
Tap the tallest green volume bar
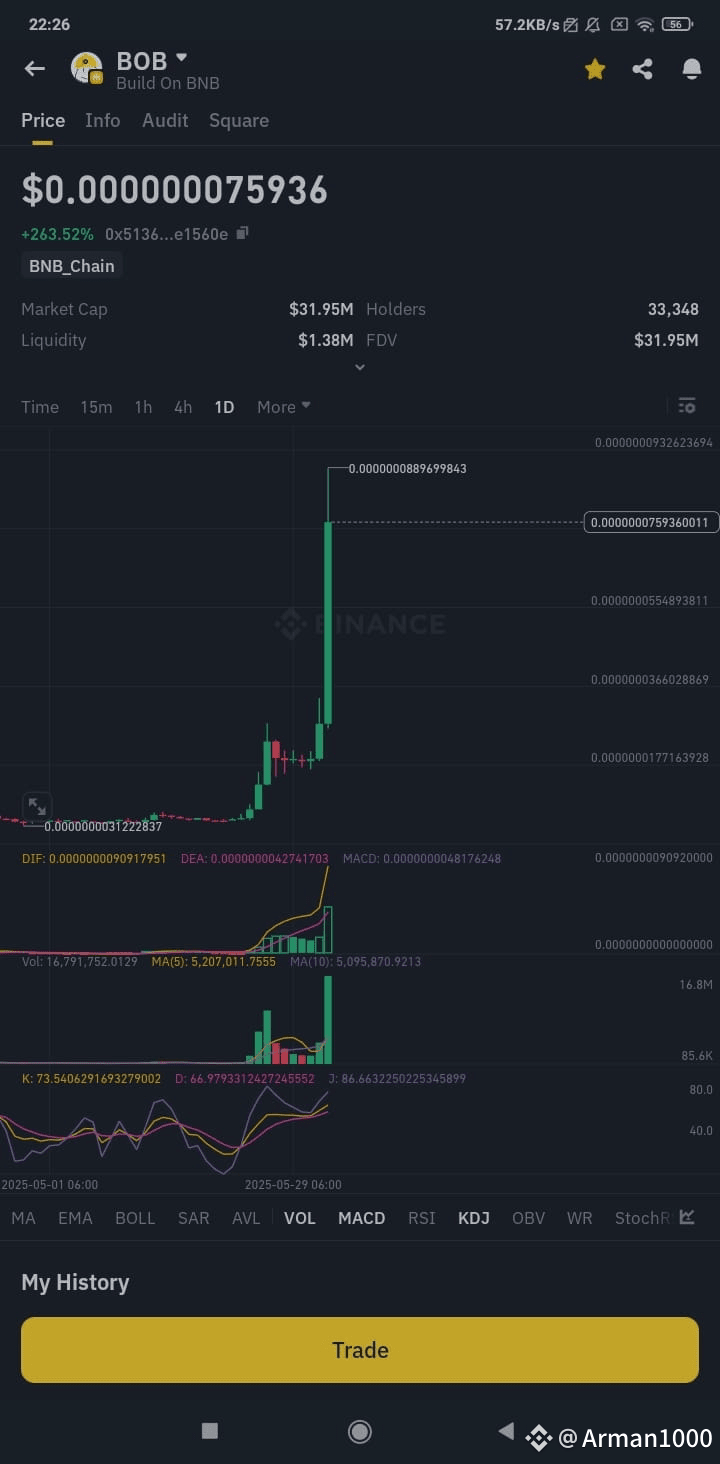(x=328, y=1020)
